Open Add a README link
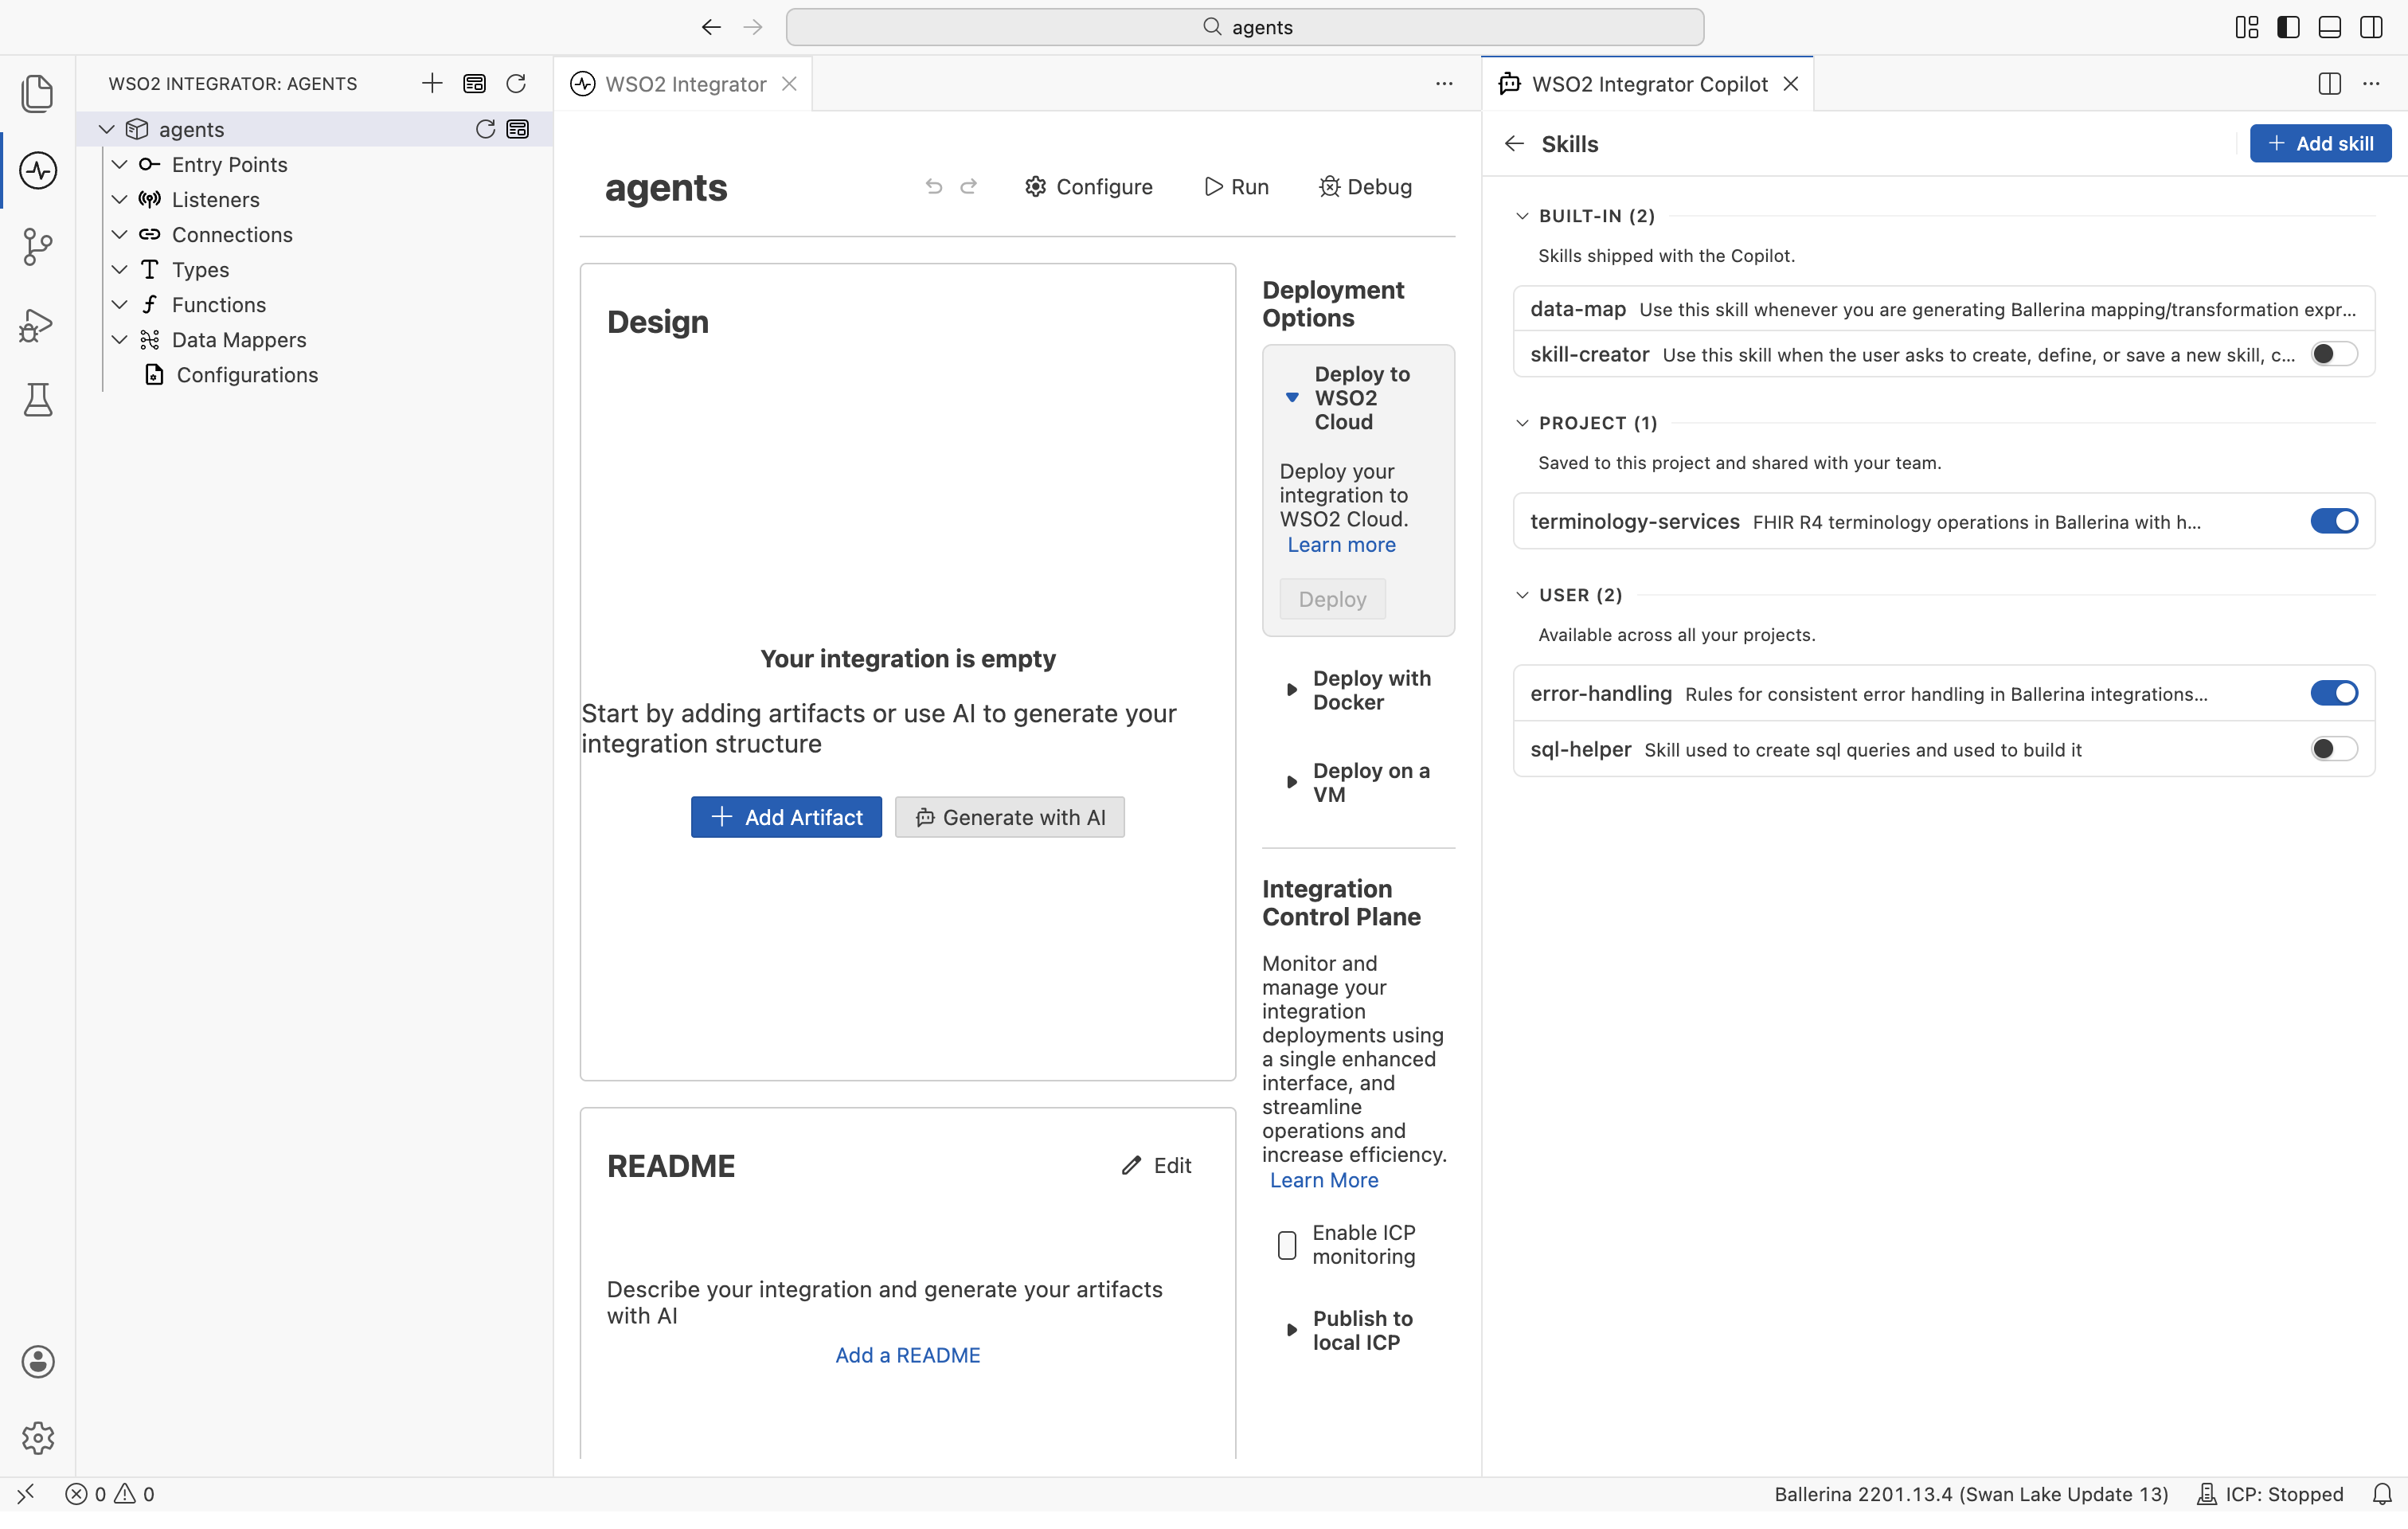The height and width of the screenshot is (1529, 2408). 908,1355
